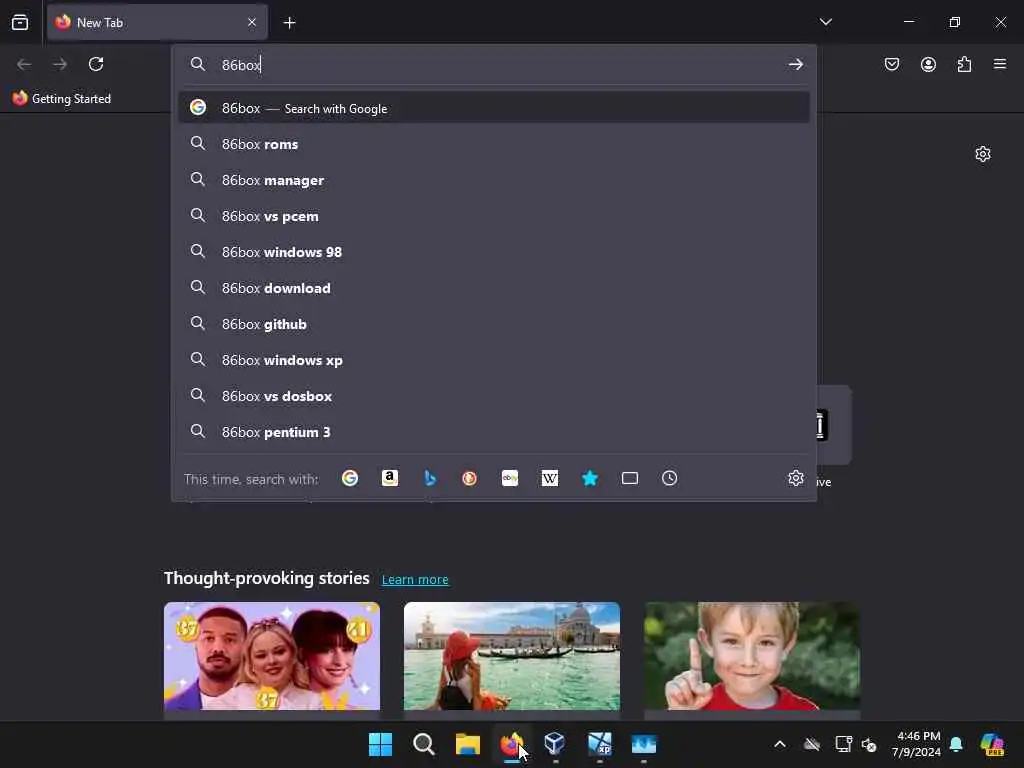Open the network tray icon
1024x768 pixels.
(x=843, y=744)
